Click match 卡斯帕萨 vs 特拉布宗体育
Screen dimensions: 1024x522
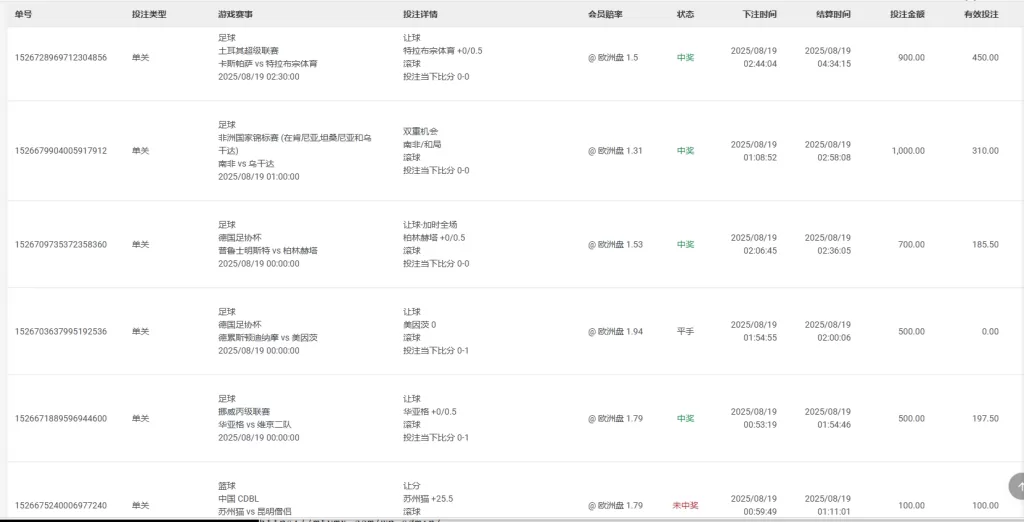(x=268, y=64)
